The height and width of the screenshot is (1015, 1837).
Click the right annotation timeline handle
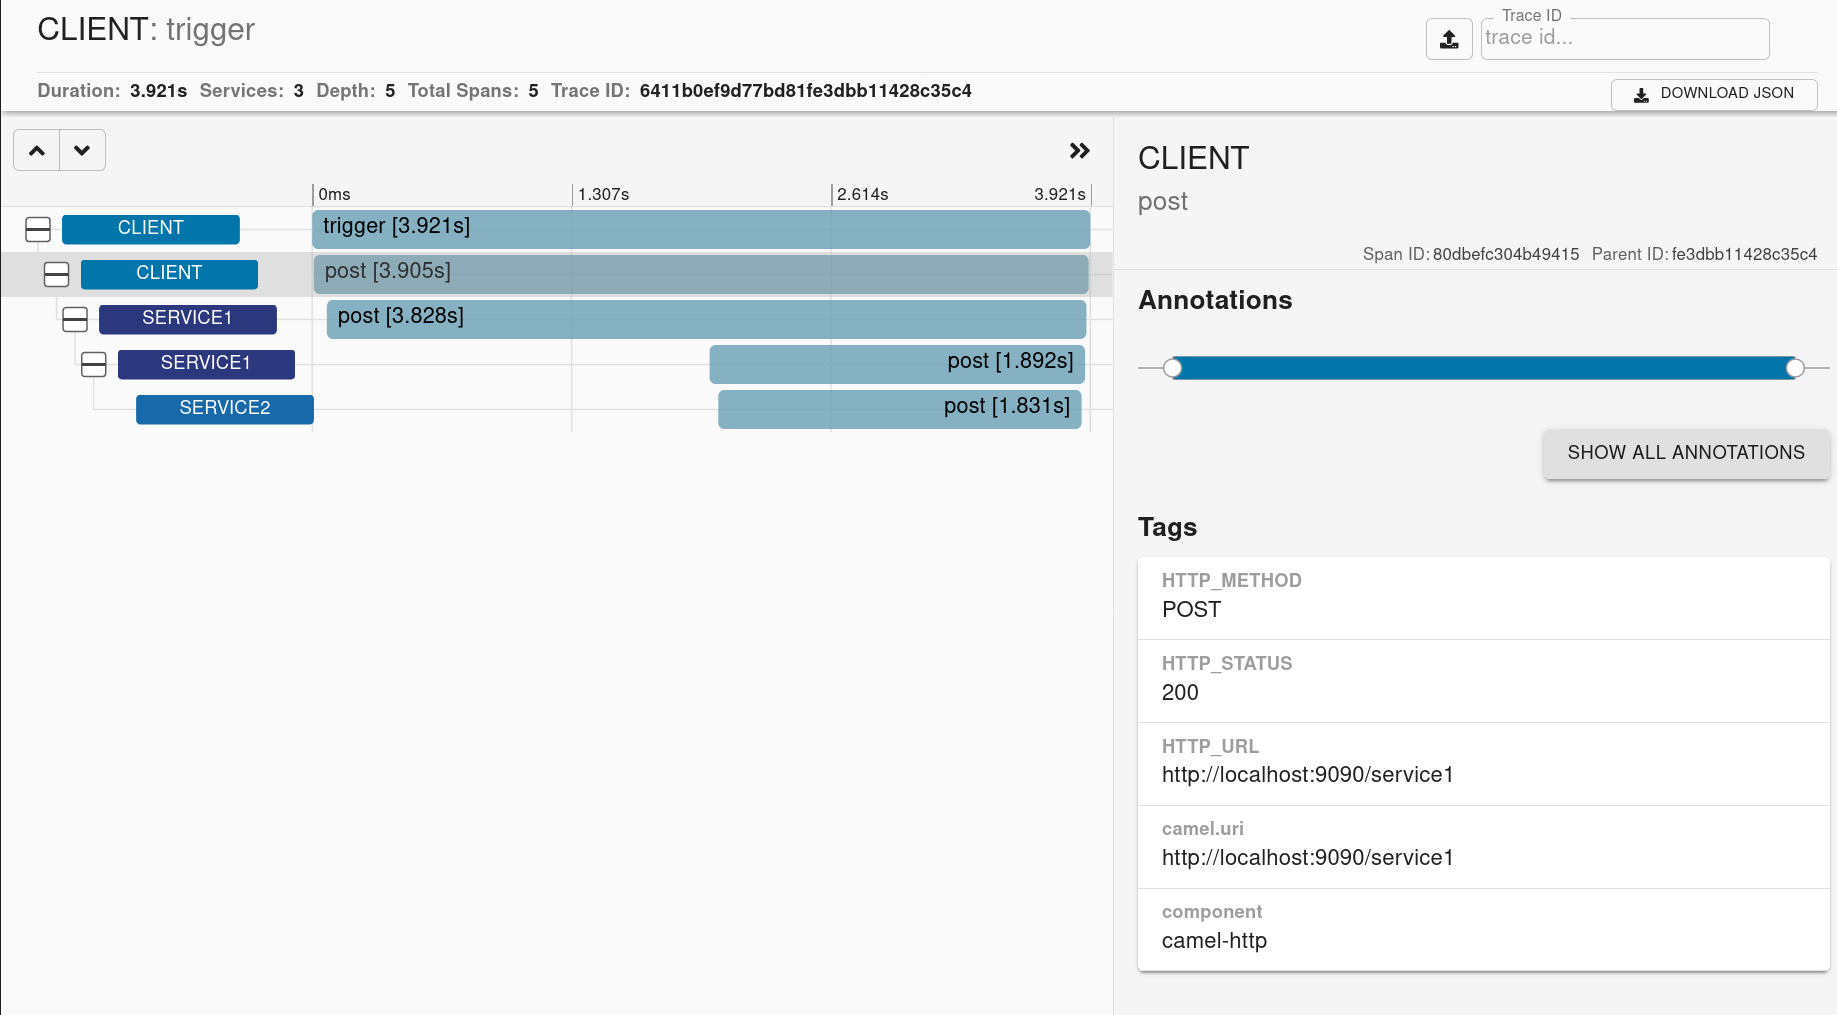(1795, 368)
